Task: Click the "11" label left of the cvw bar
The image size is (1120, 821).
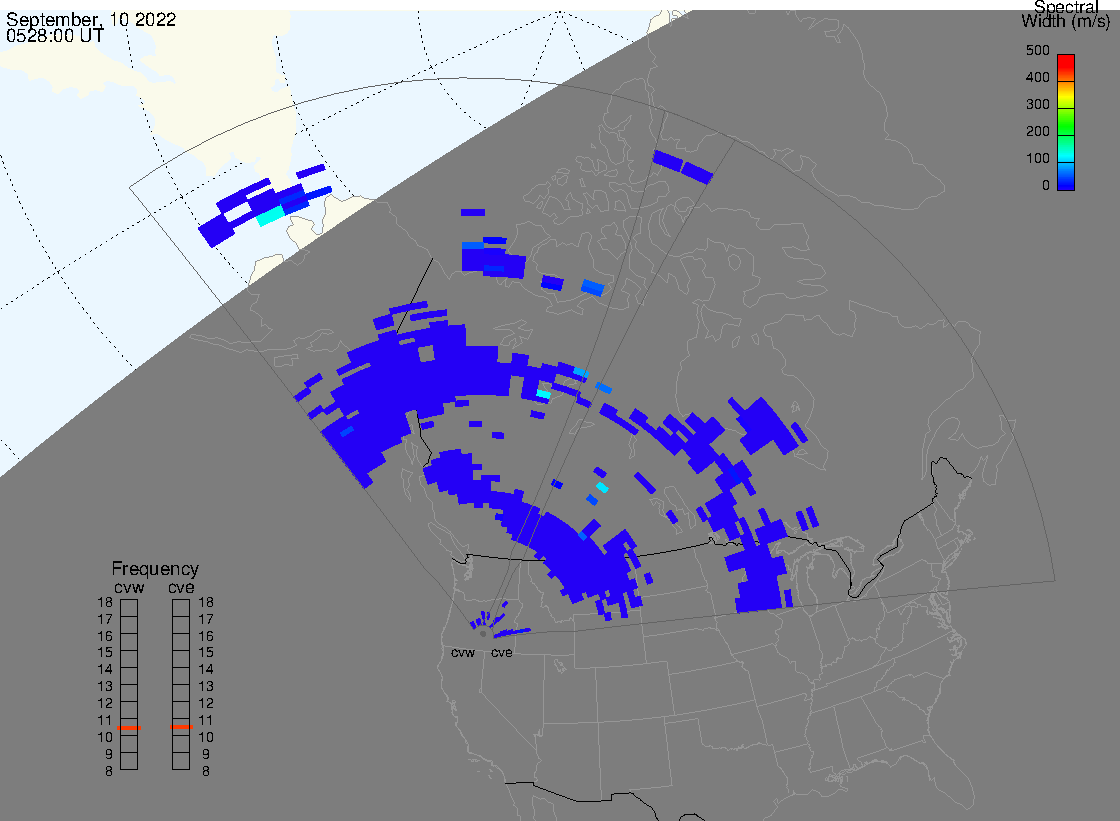Action: [105, 720]
